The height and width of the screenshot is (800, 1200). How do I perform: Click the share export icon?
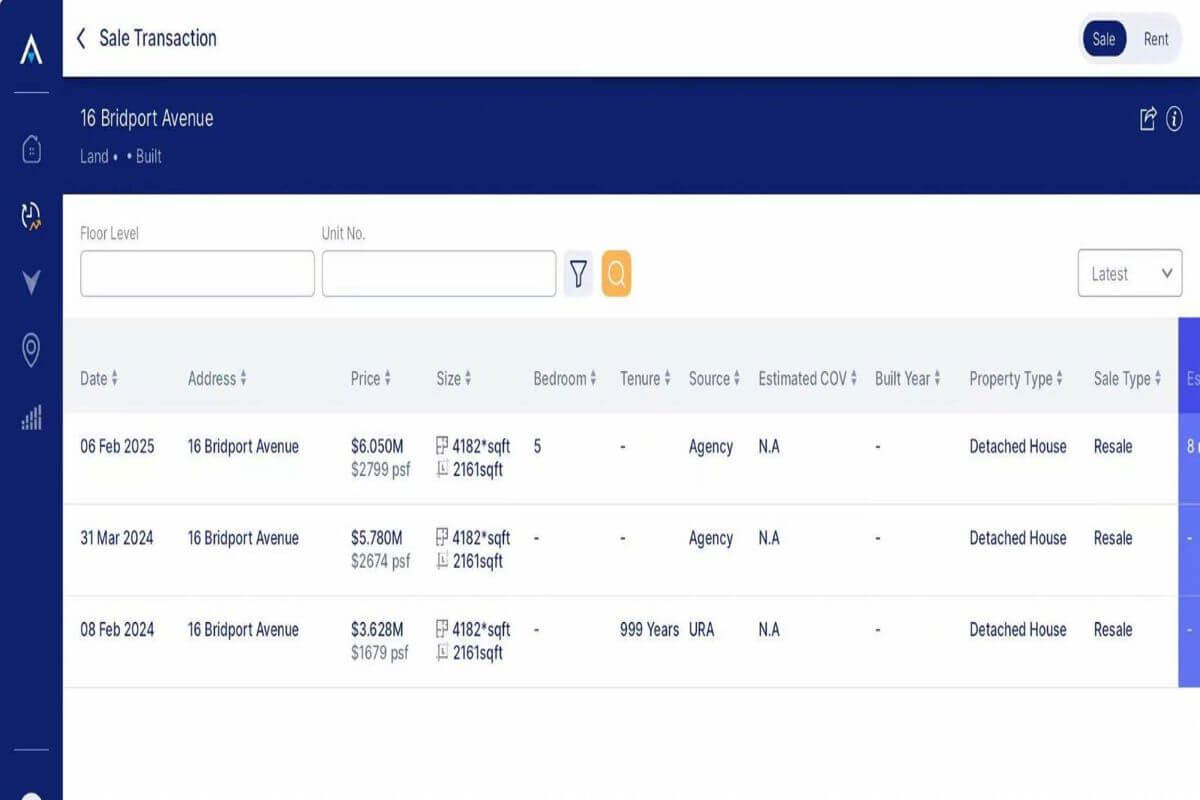(1148, 119)
